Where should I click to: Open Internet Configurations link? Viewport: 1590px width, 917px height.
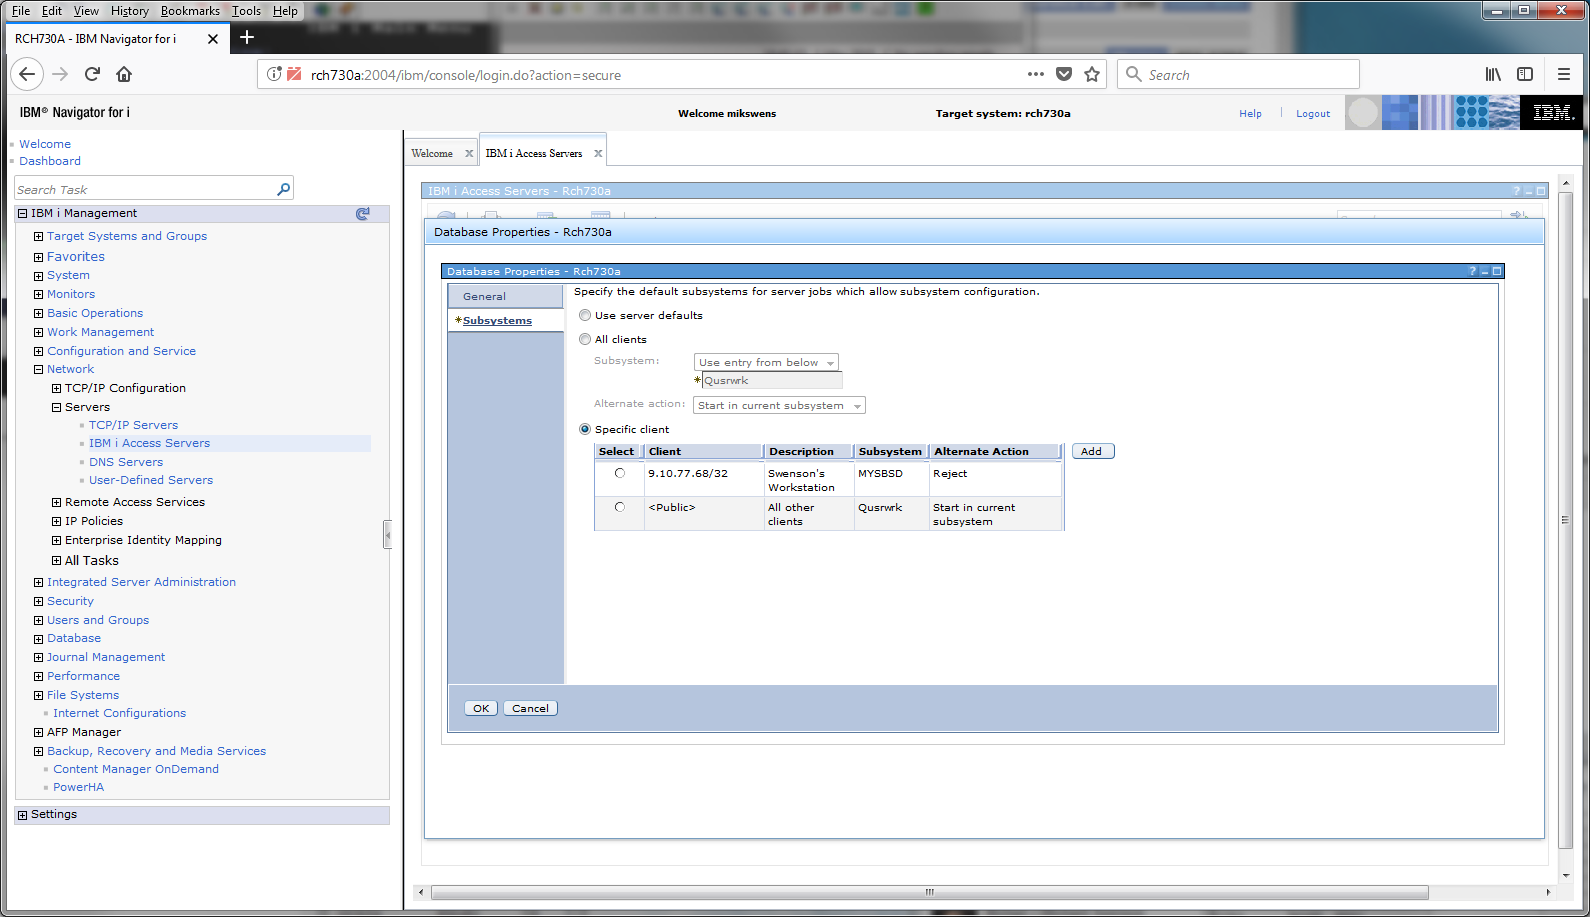pos(119,713)
